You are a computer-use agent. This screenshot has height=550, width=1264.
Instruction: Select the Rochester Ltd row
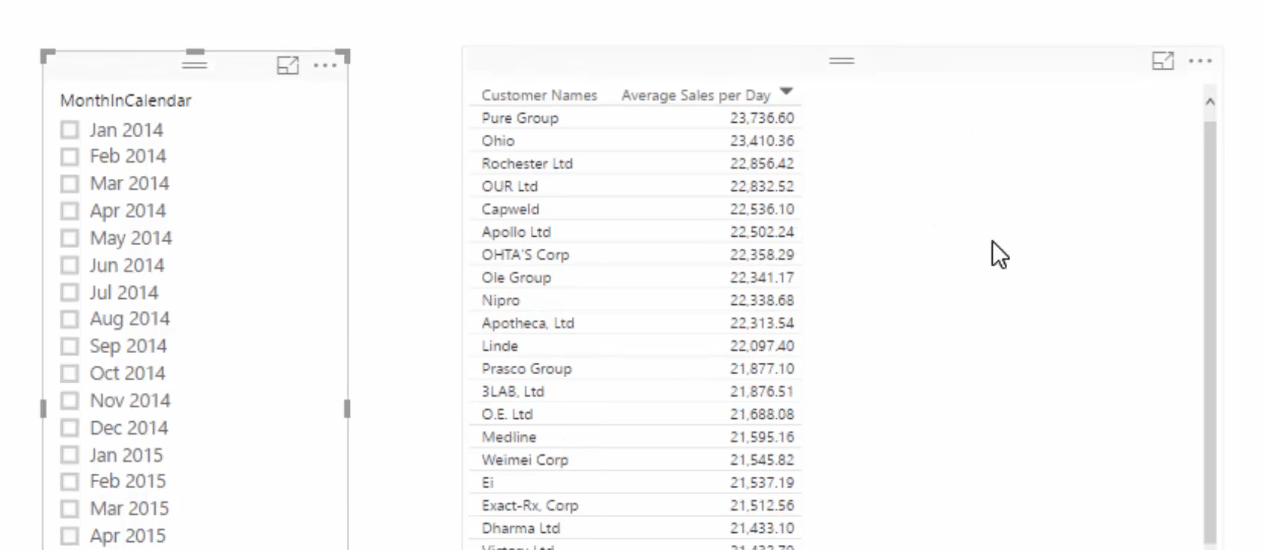[527, 164]
